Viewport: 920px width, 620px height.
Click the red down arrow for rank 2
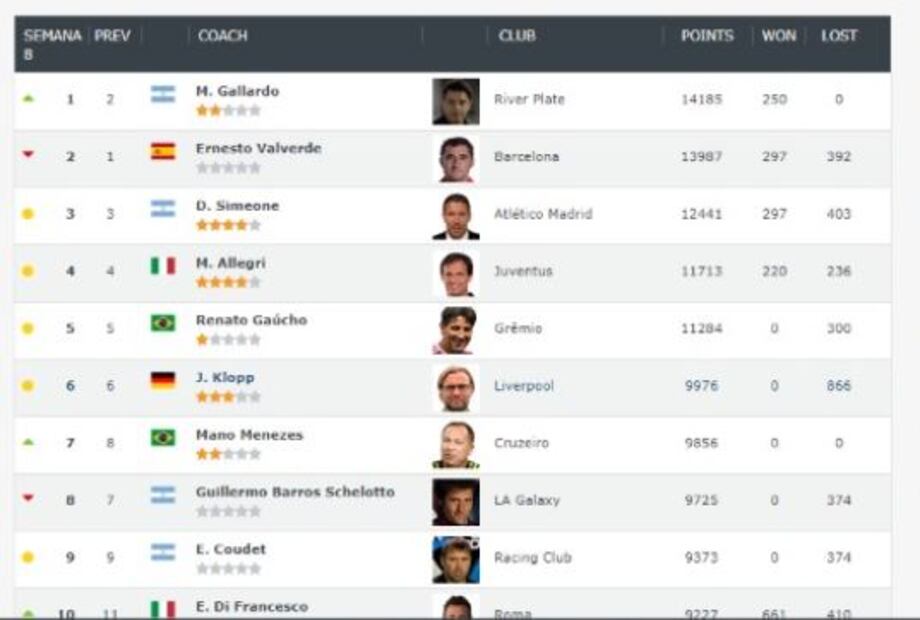28,156
